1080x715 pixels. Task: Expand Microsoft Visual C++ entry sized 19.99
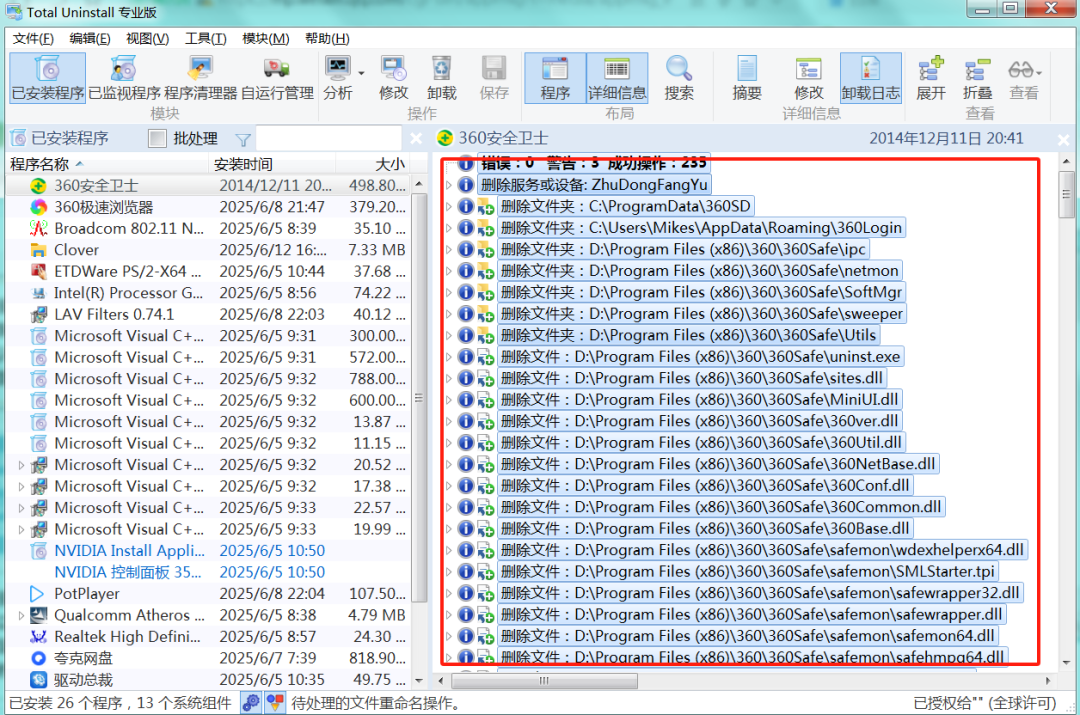(21, 529)
